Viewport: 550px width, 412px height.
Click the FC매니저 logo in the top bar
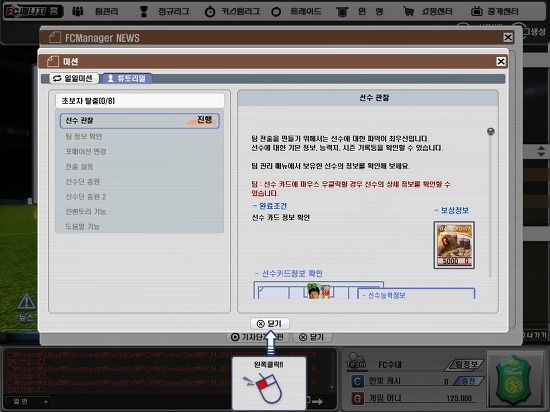(x=33, y=11)
